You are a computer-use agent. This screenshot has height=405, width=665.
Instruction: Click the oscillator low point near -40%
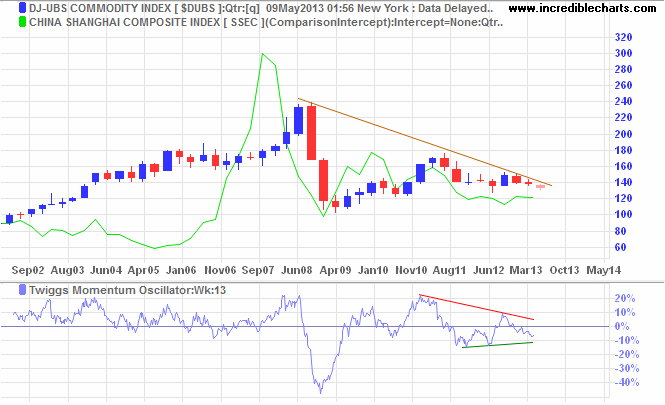pyautogui.click(x=320, y=391)
